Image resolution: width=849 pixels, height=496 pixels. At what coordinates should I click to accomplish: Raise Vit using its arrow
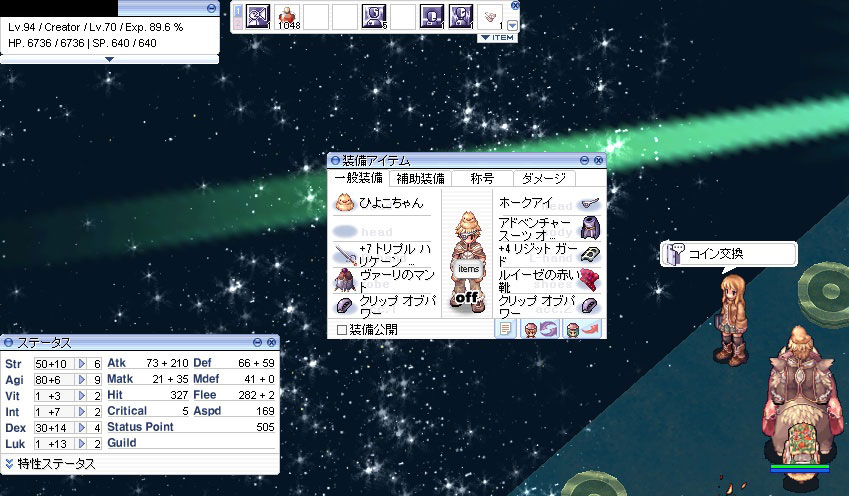[82, 396]
